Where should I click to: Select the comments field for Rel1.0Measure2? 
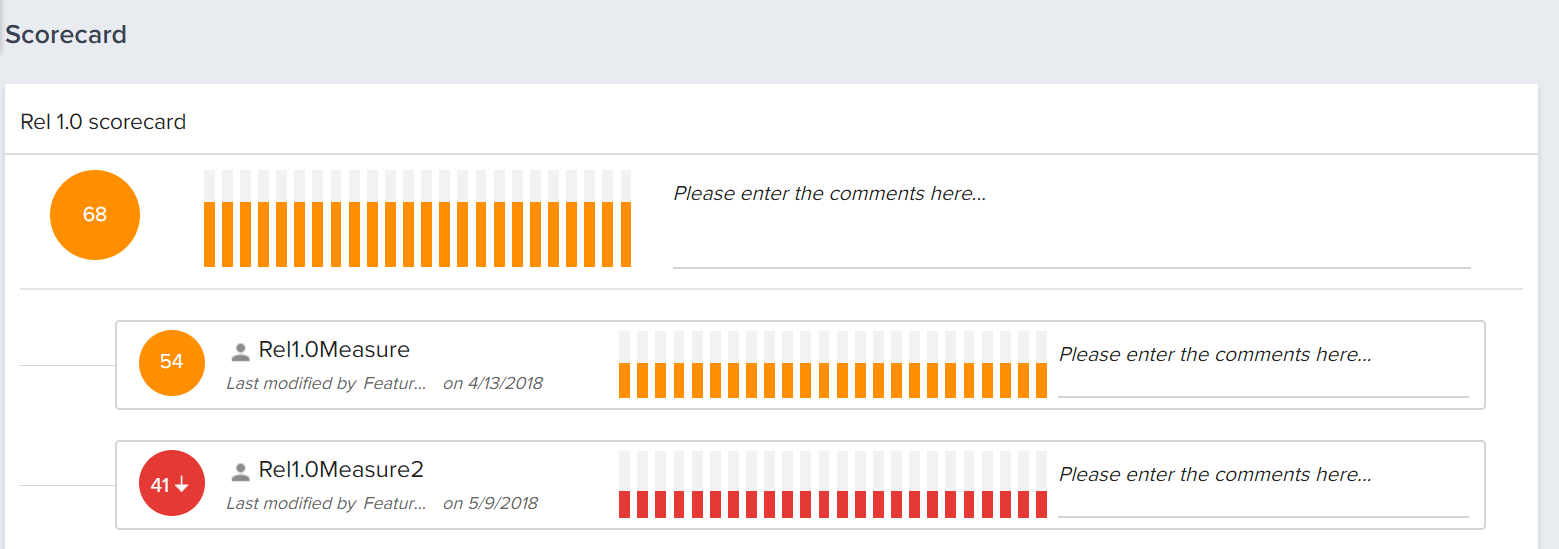[1263, 486]
